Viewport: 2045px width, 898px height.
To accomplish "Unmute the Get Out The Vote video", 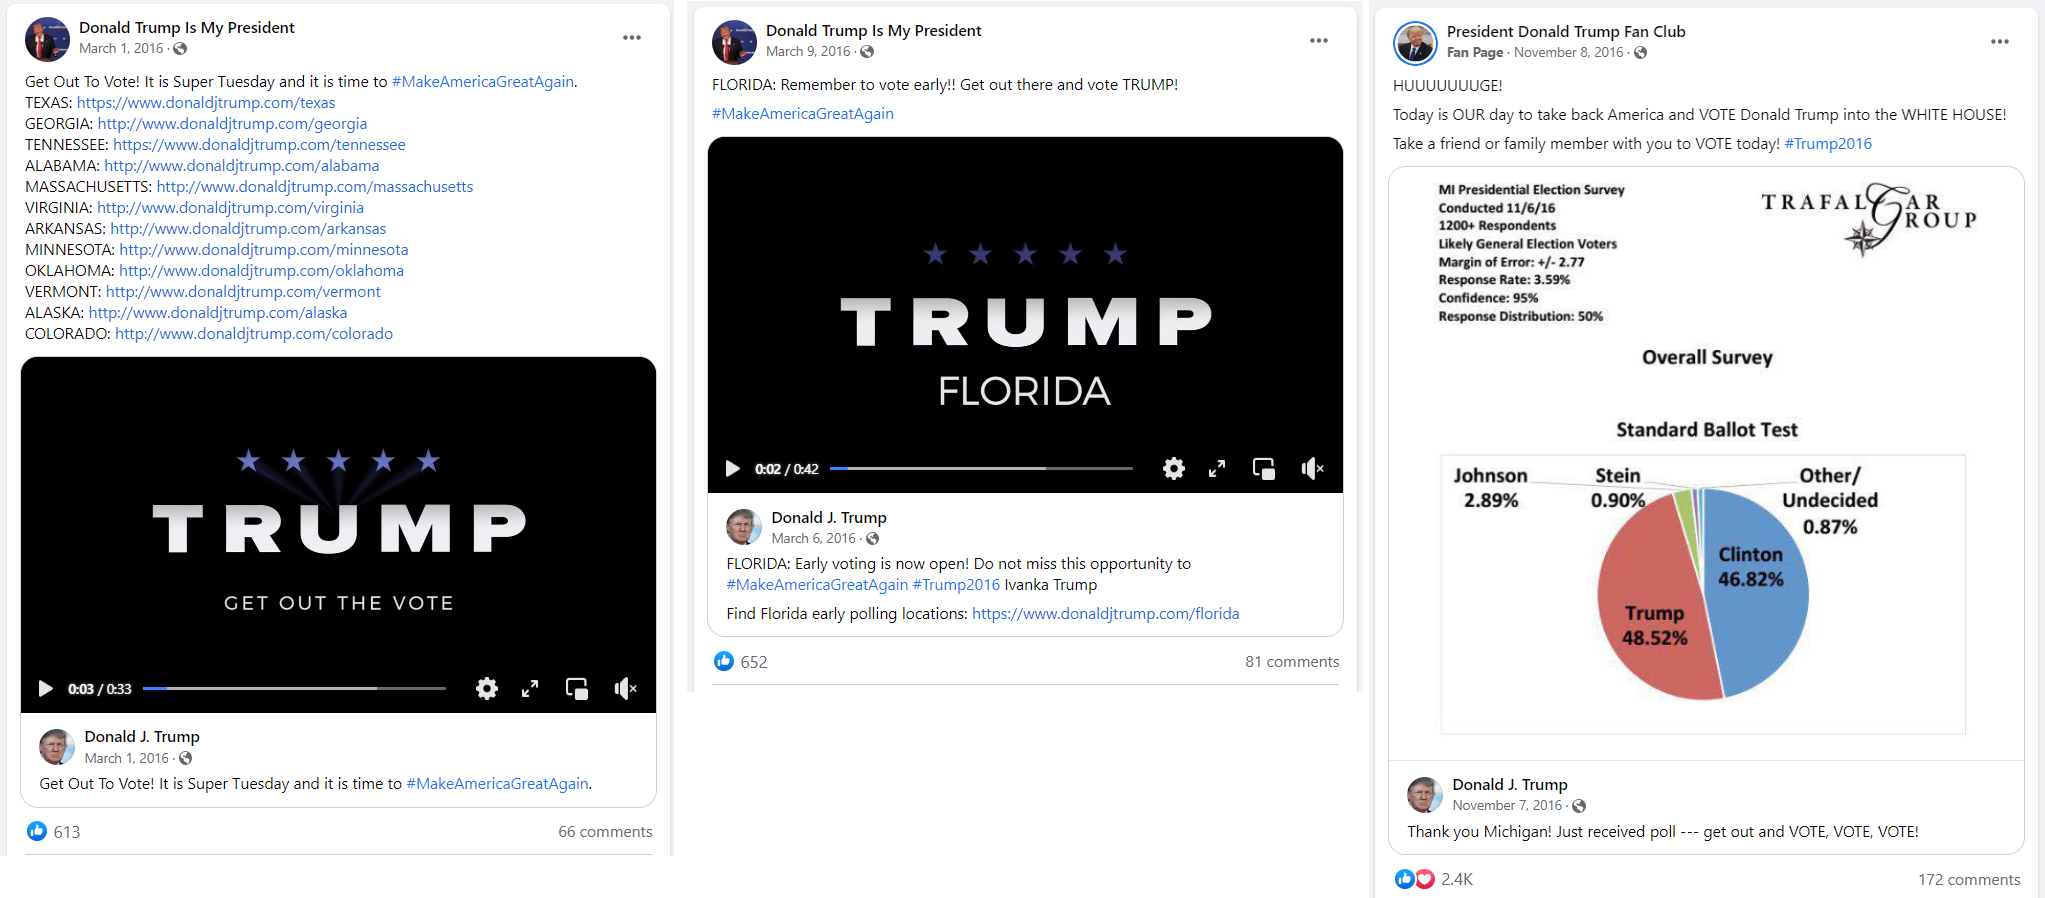I will tap(625, 689).
